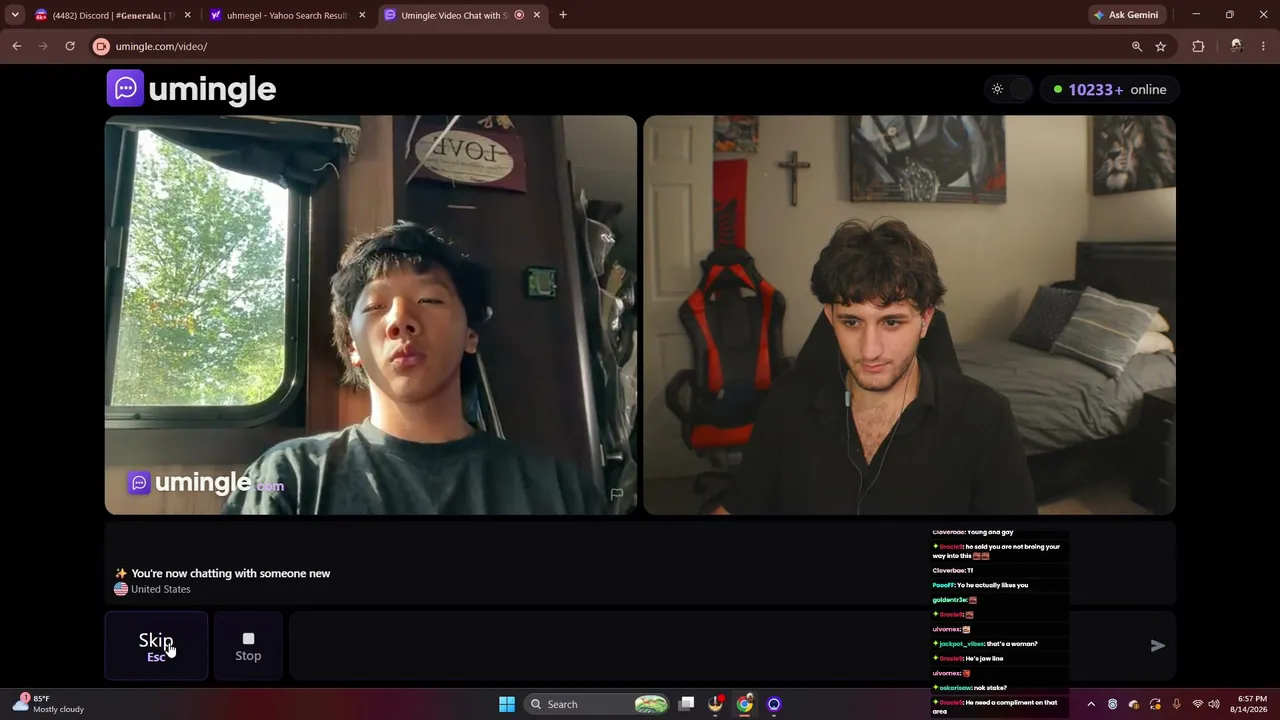Open the purple circle app on the taskbar
Viewport: 1280px width, 720px height.
(774, 704)
